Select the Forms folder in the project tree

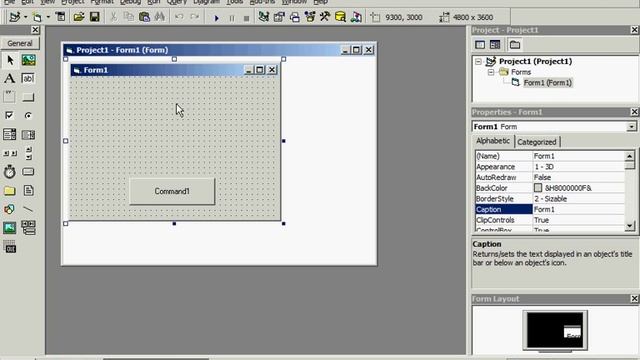(x=521, y=72)
